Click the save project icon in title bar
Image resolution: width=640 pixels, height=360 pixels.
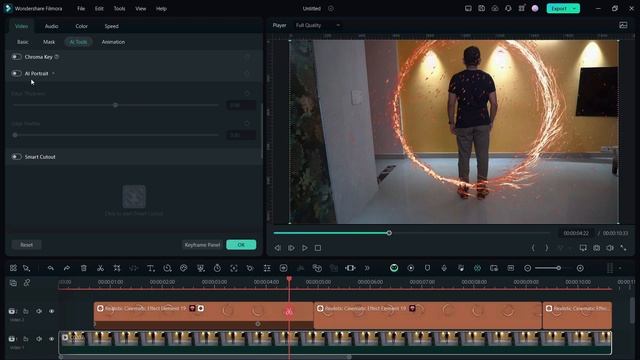(482, 8)
